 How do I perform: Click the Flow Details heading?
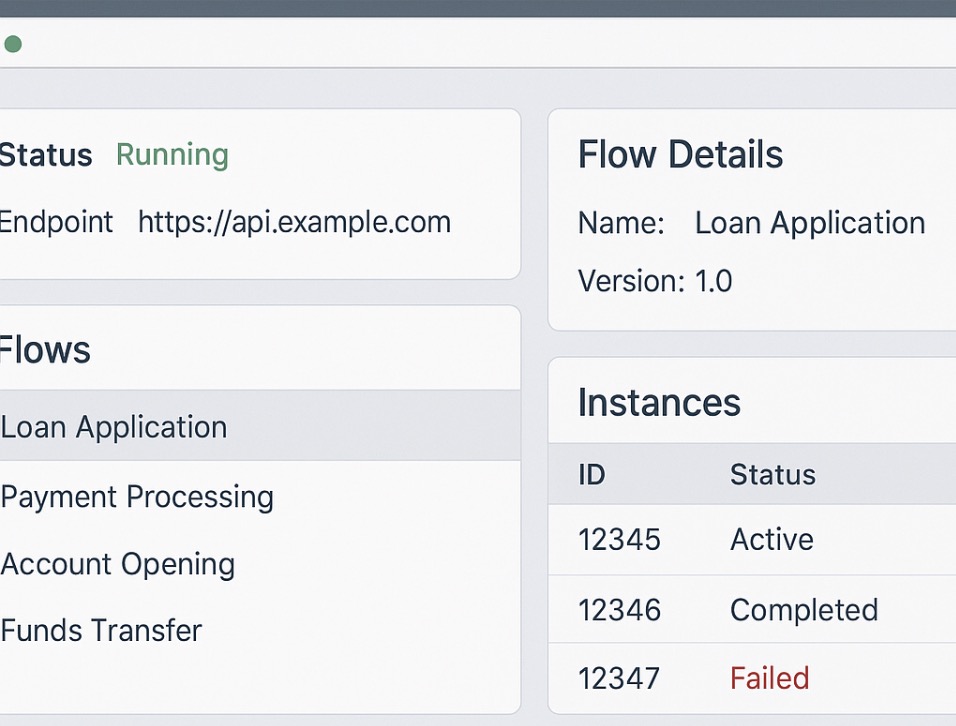click(x=680, y=154)
